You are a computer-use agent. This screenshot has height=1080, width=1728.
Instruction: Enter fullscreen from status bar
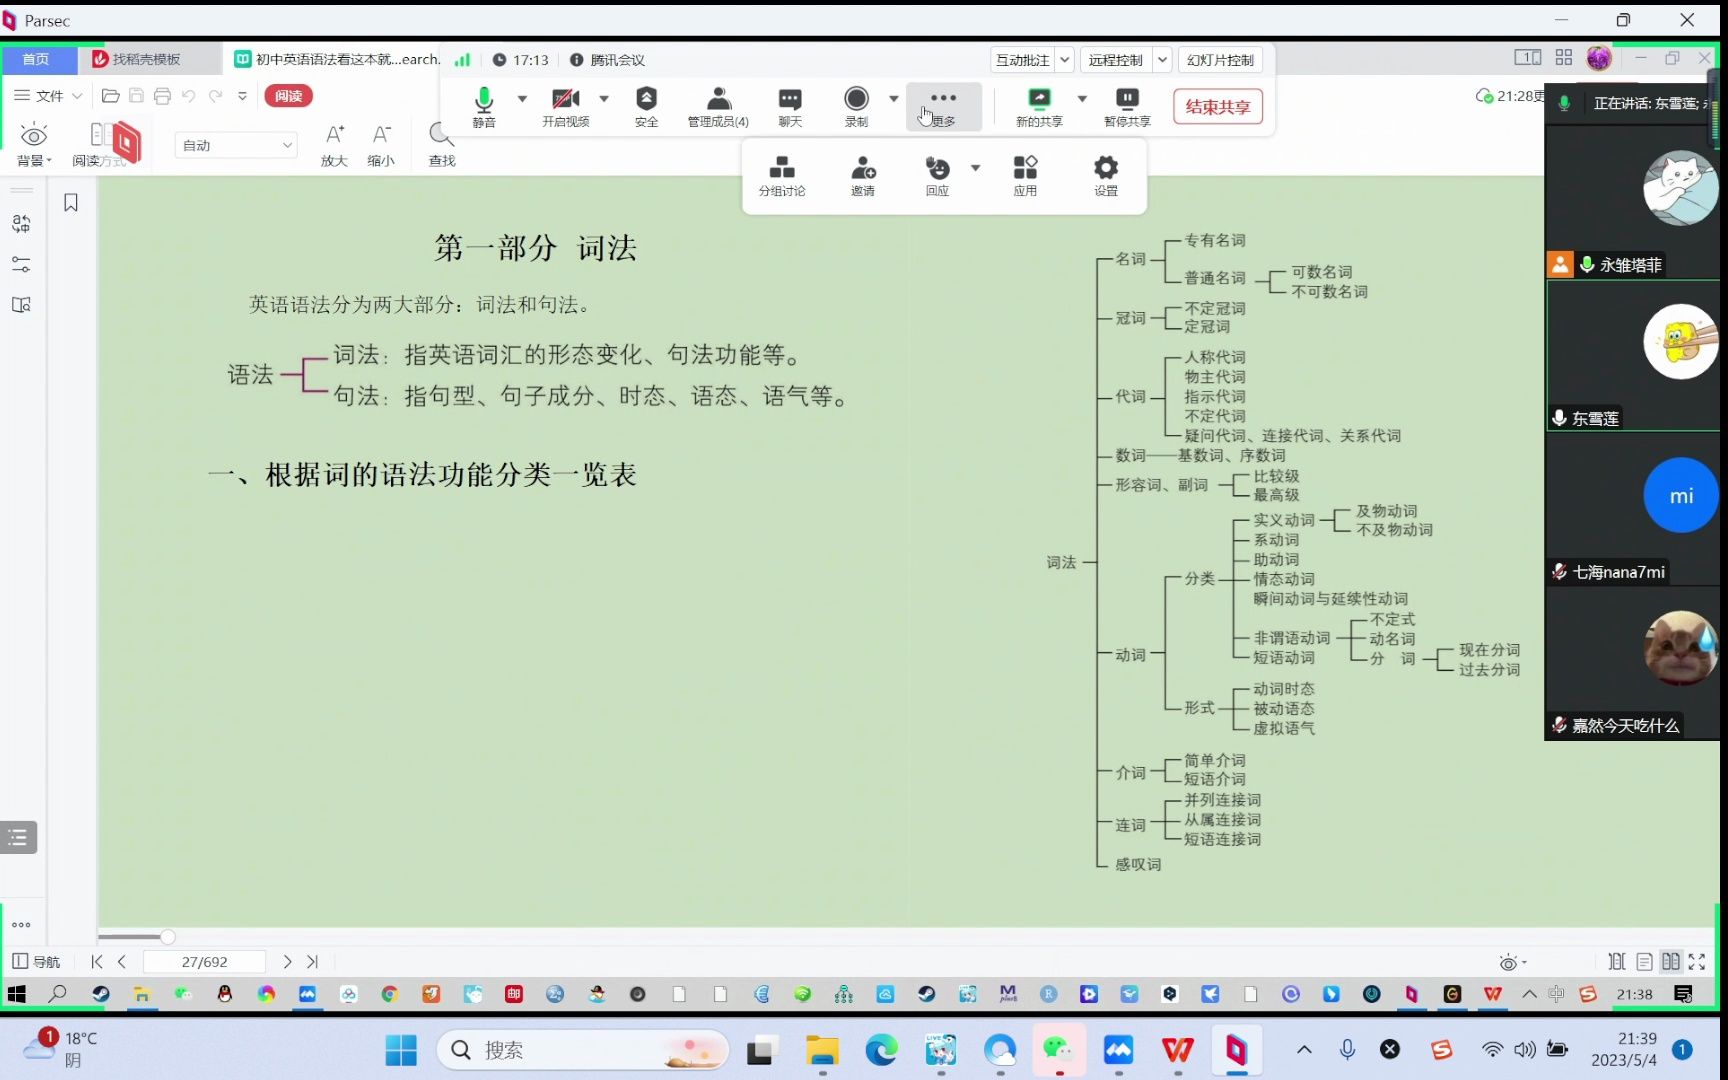1697,962
